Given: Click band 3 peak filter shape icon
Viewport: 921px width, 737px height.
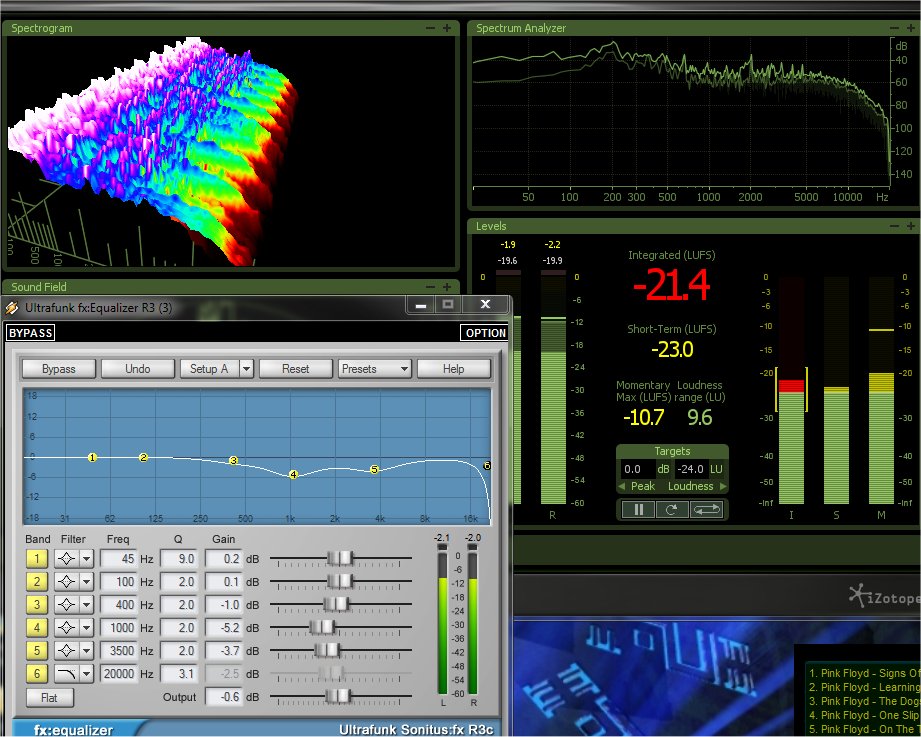Looking at the screenshot, I should pyautogui.click(x=66, y=604).
